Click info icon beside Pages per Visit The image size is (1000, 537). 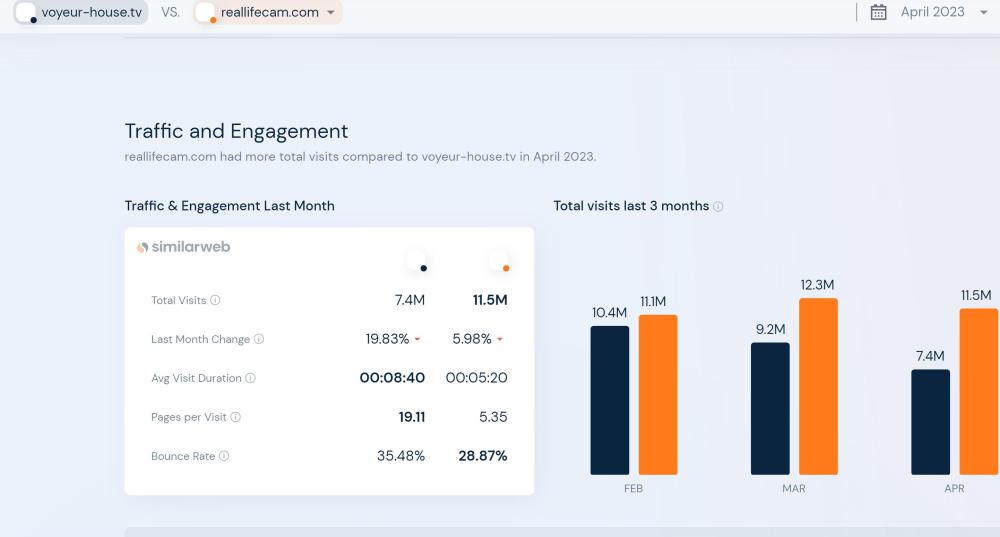coord(236,417)
